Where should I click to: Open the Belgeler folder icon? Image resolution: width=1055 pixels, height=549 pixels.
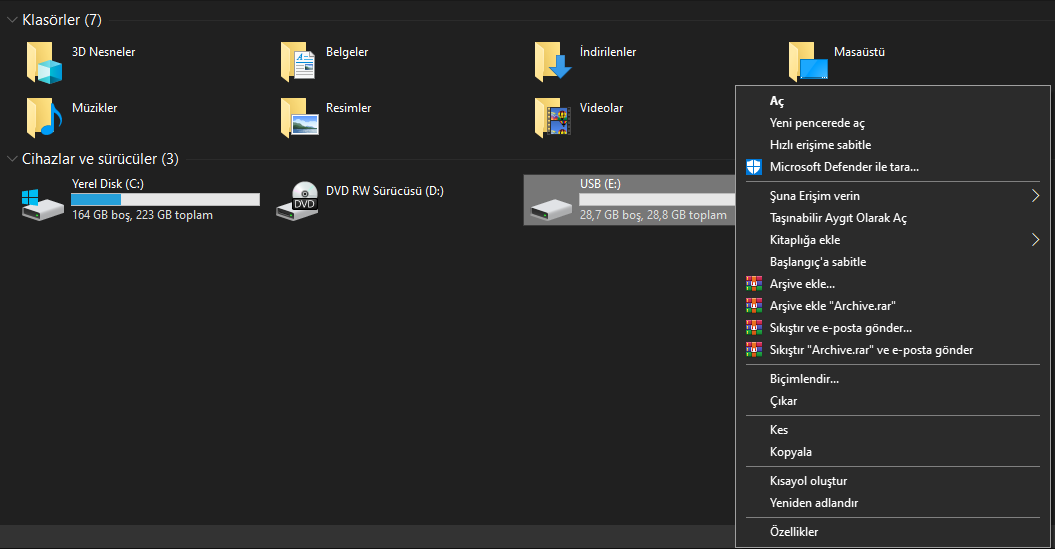pyautogui.click(x=298, y=63)
